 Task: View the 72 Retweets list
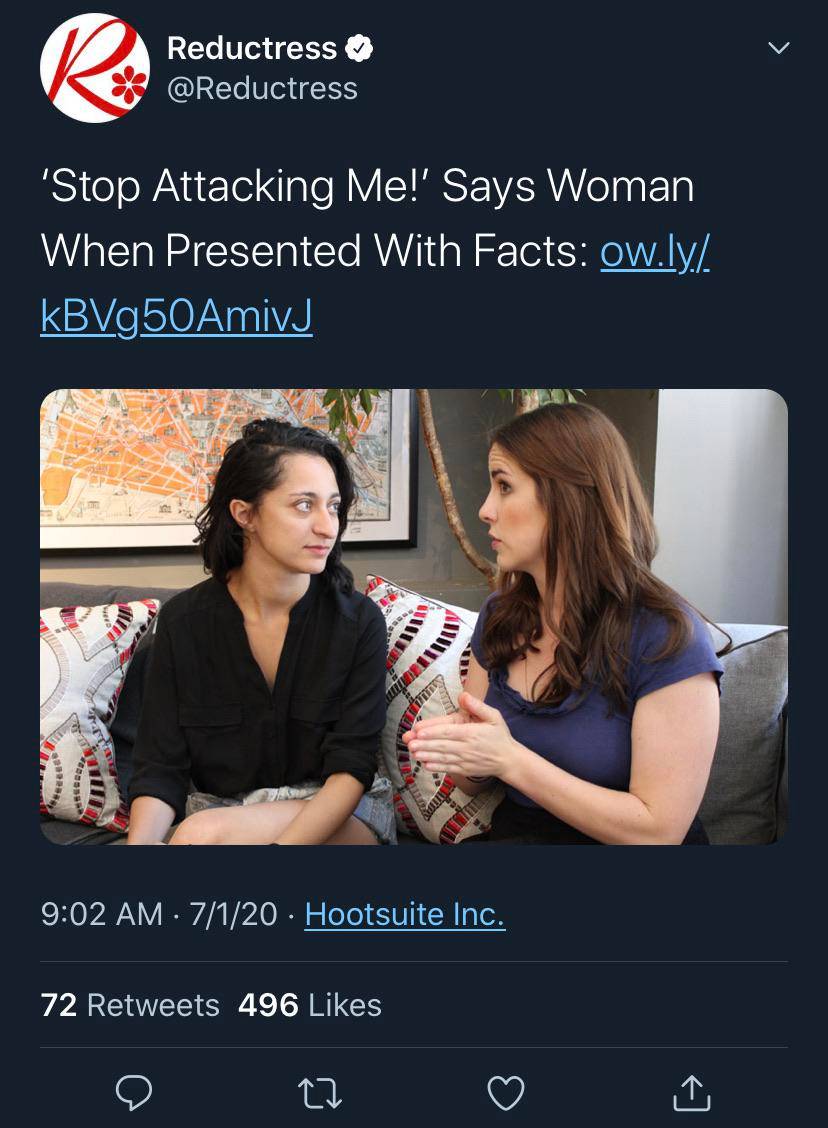coord(130,1005)
